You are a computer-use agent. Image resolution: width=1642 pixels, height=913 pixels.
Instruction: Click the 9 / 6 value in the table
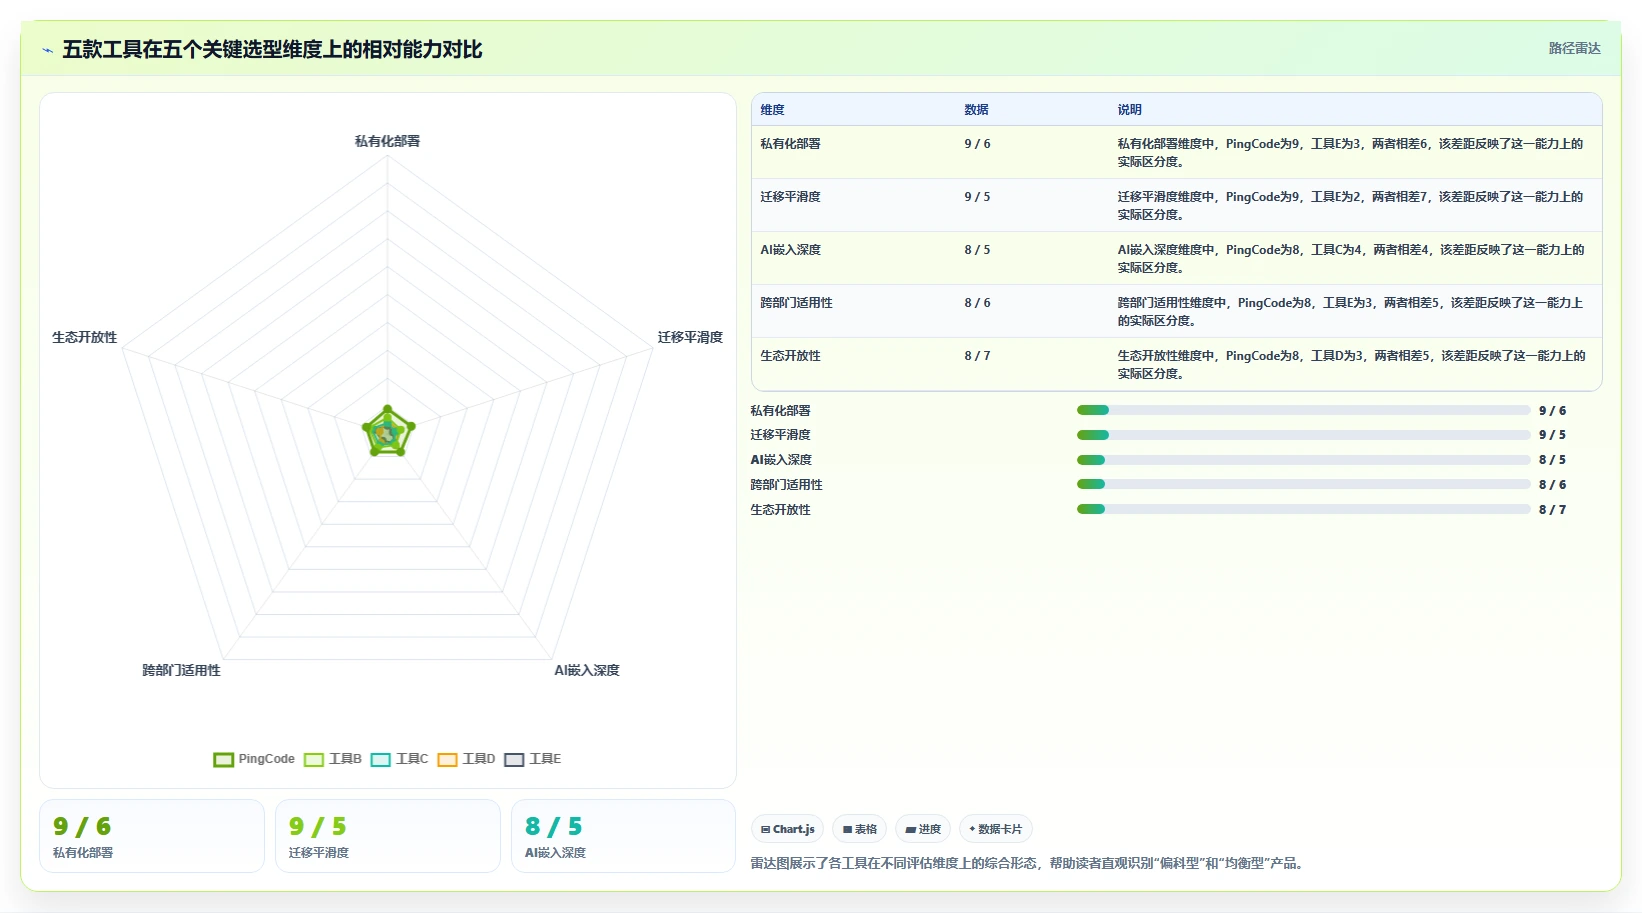pyautogui.click(x=977, y=144)
